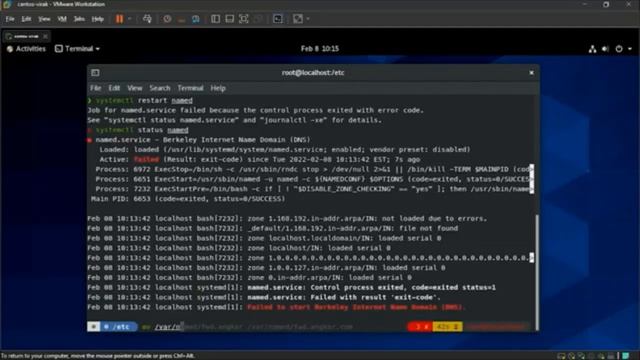Expand the stretch guest dropdown arrow
640x360 pixels.
308,19
